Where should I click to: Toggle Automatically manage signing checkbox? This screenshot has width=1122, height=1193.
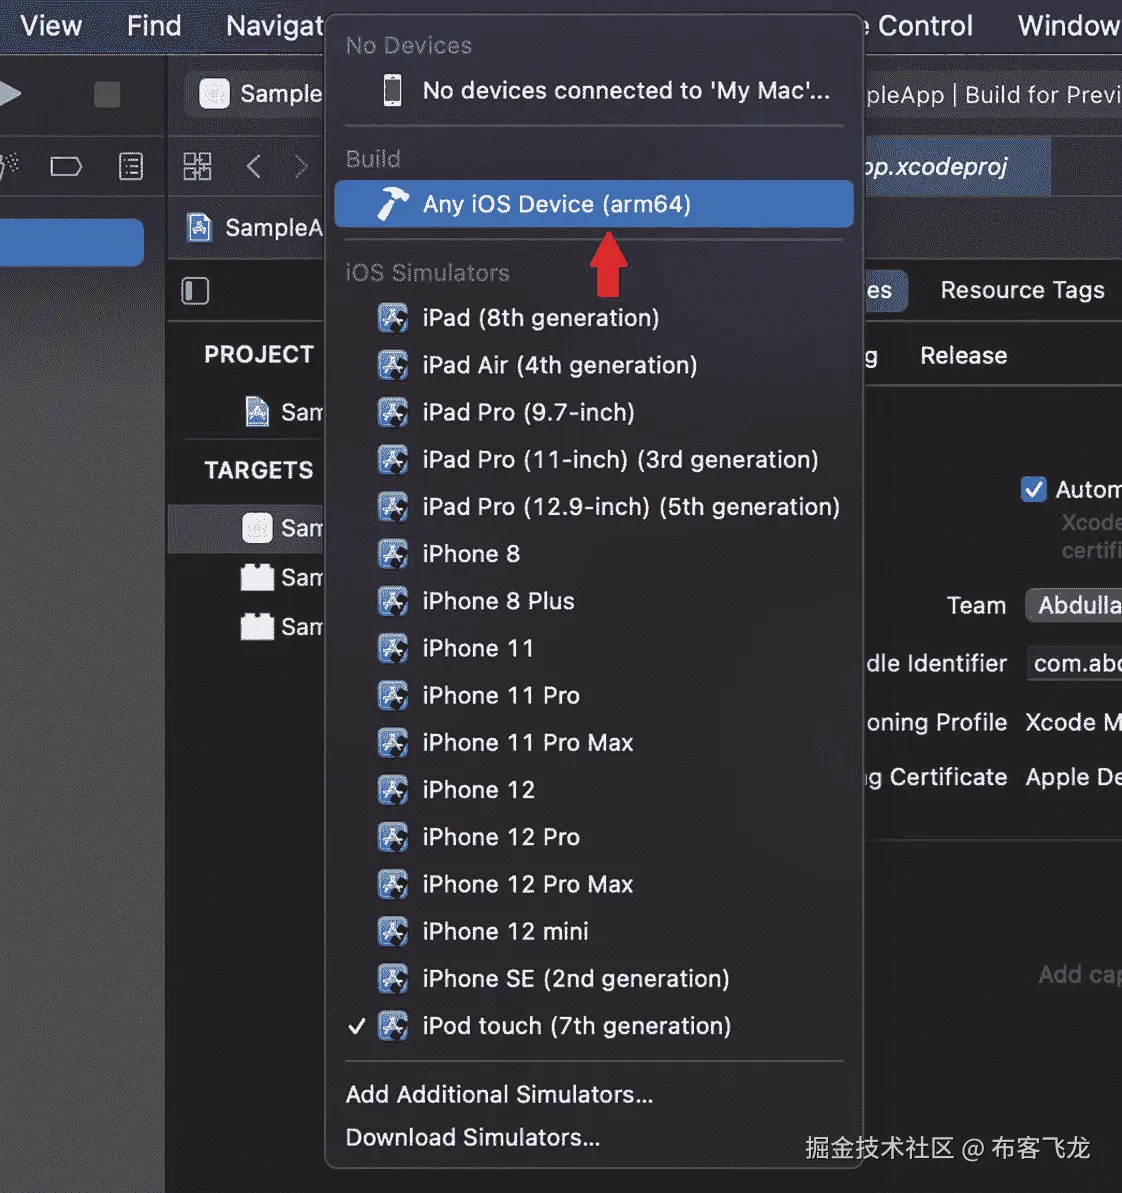coord(1034,489)
